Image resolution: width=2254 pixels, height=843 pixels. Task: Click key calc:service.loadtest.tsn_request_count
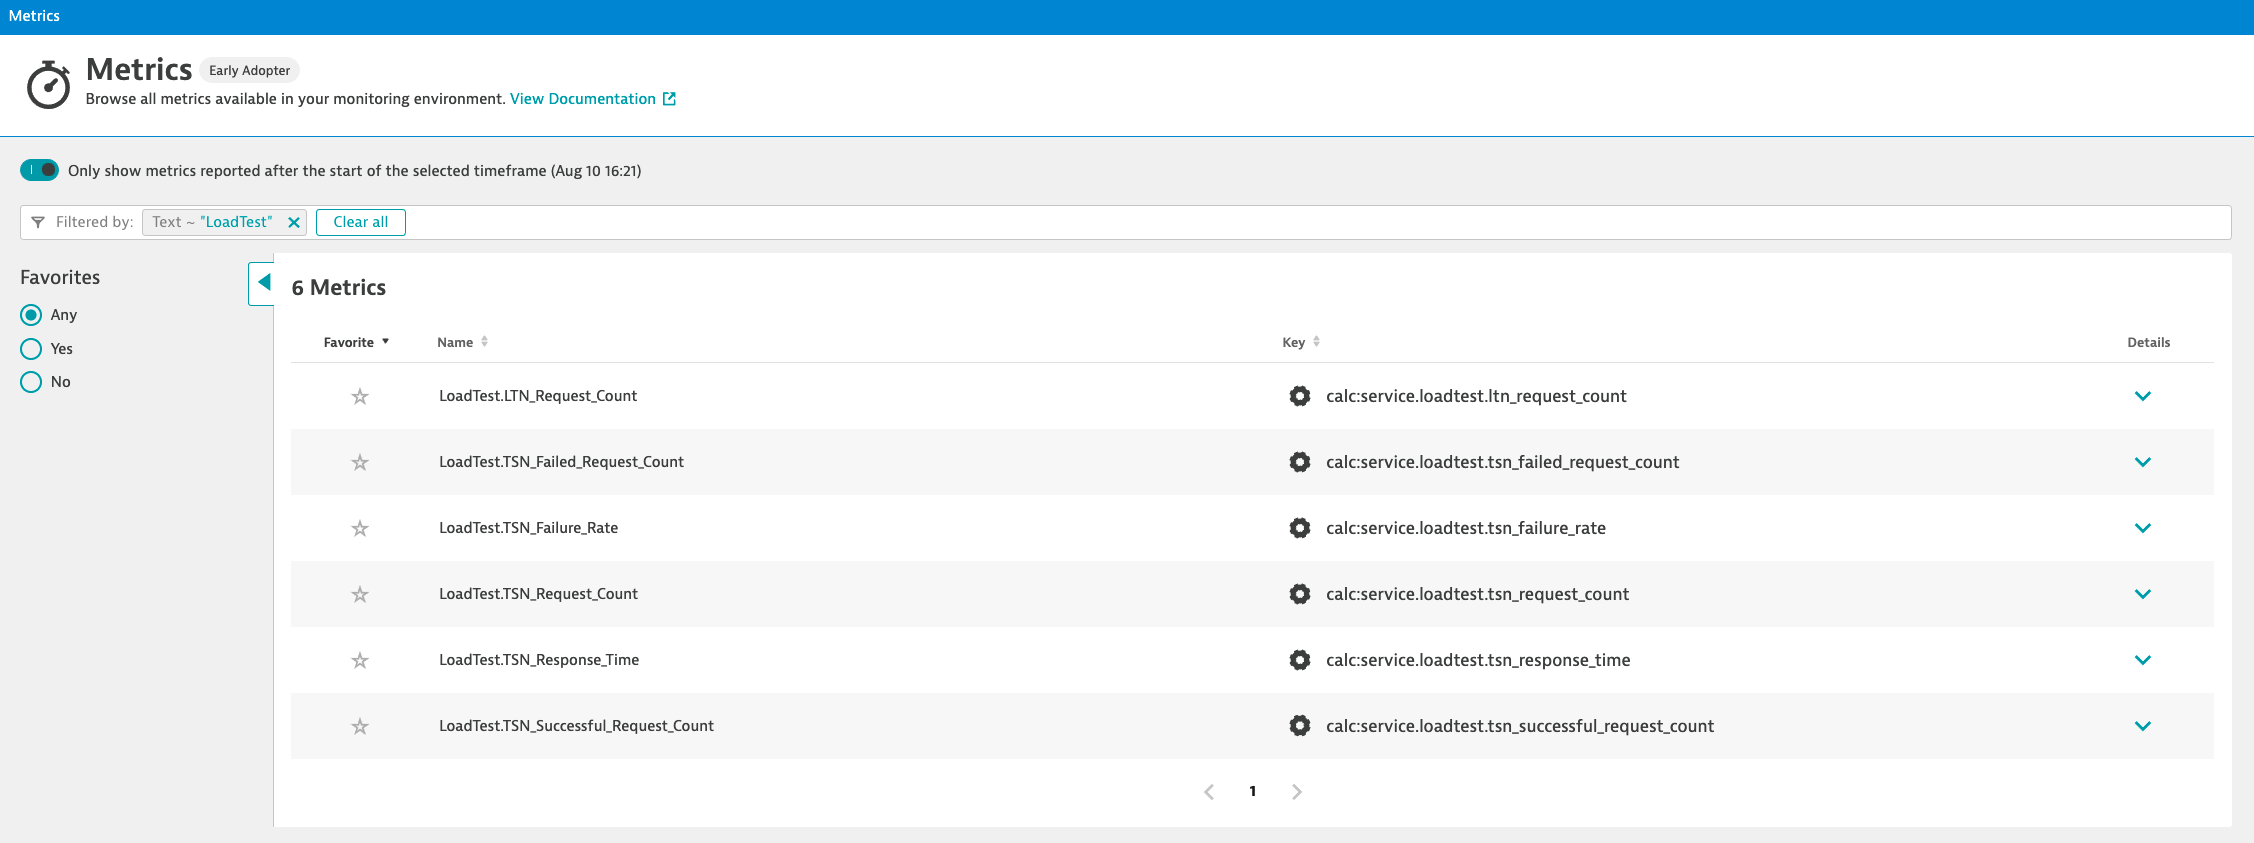1477,594
